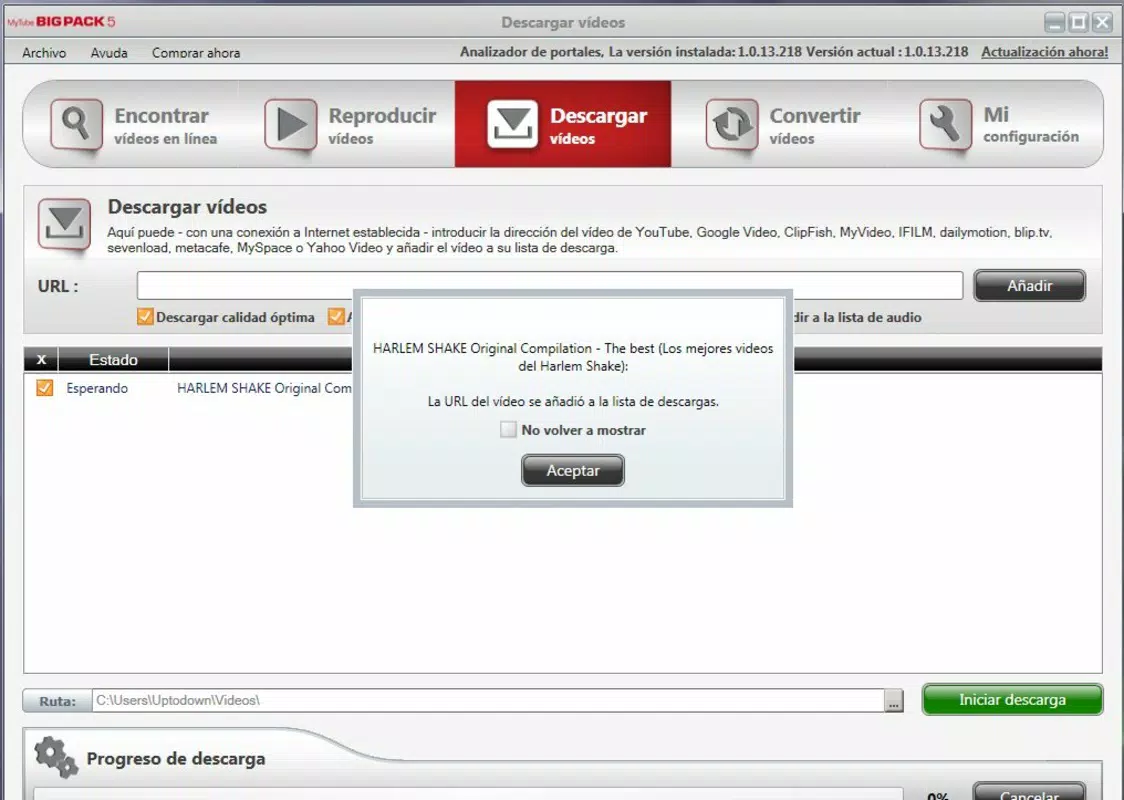Select the Descargar vídeos tab label

point(599,125)
